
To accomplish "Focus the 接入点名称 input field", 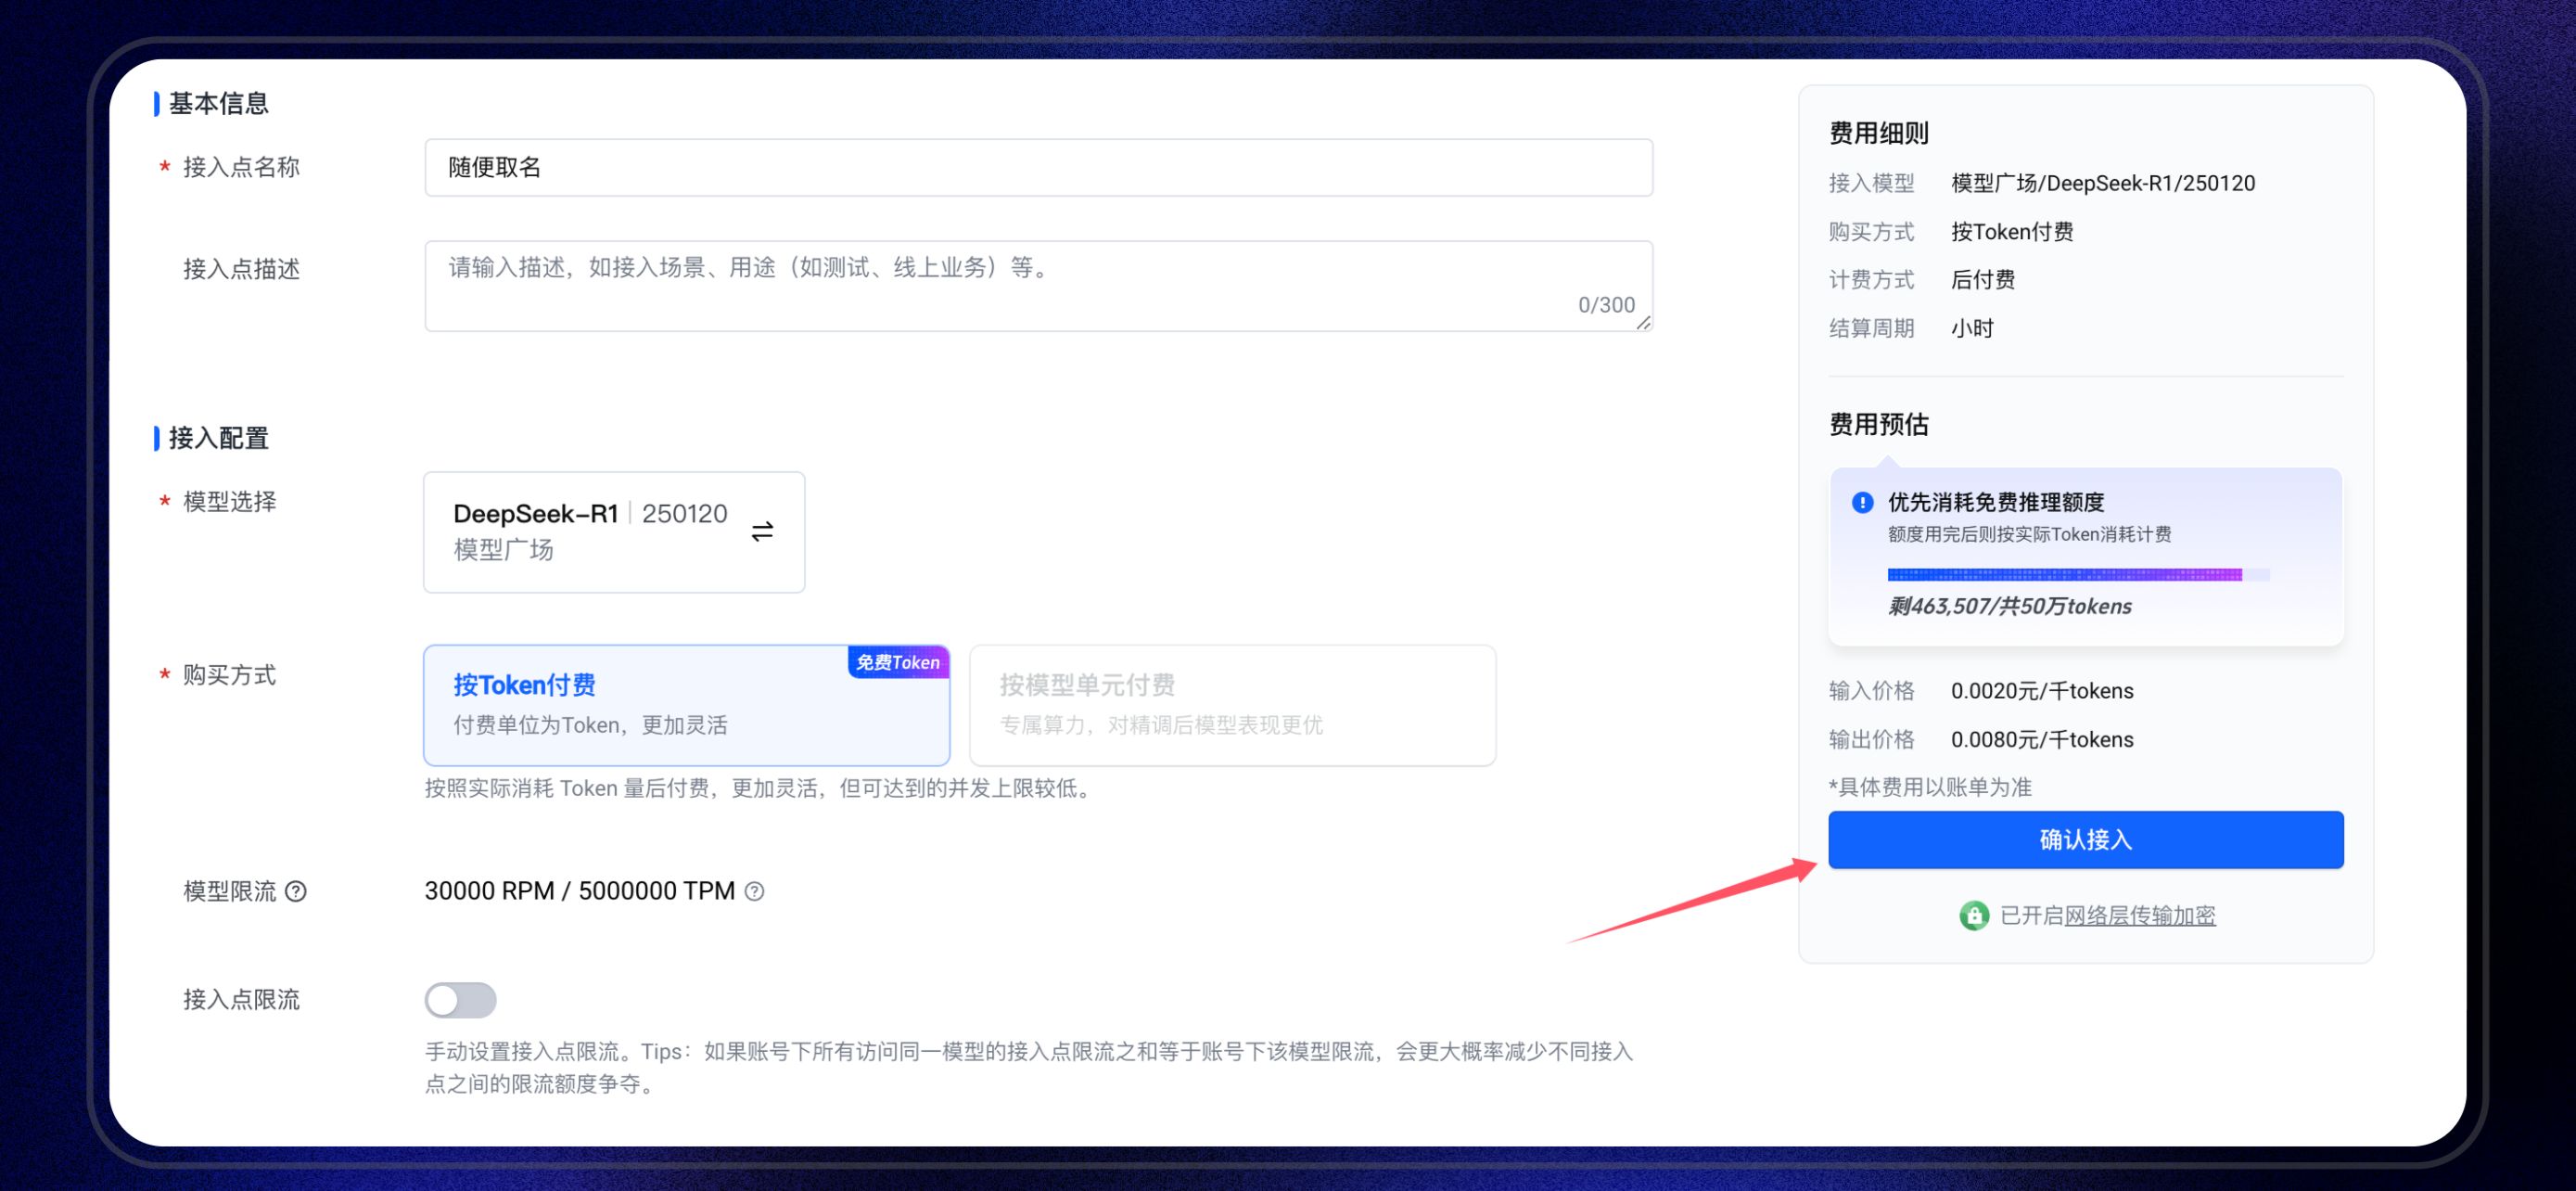I will click(x=1038, y=167).
